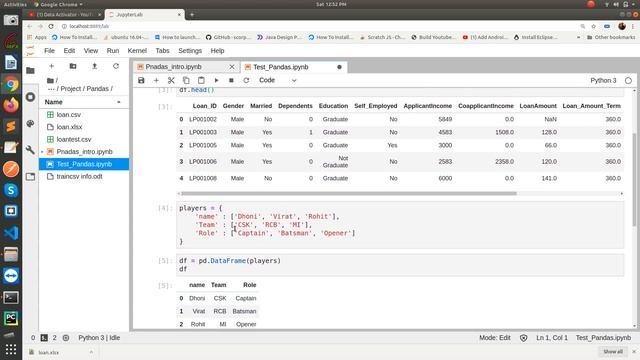640x360 pixels.
Task: Open loan.csv in the file browser
Action: tap(84, 115)
